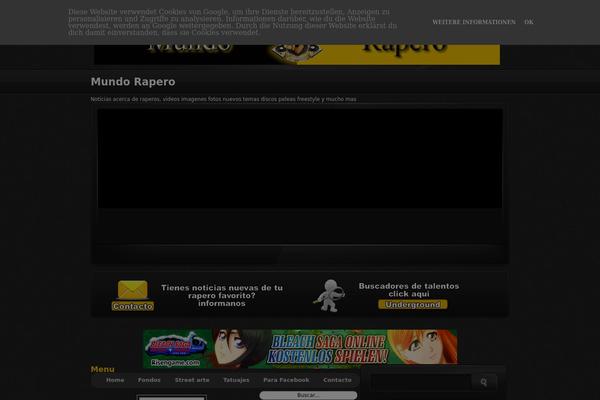Click the yellow envelope Contacto icon
This screenshot has height=400, width=600.
point(133,290)
